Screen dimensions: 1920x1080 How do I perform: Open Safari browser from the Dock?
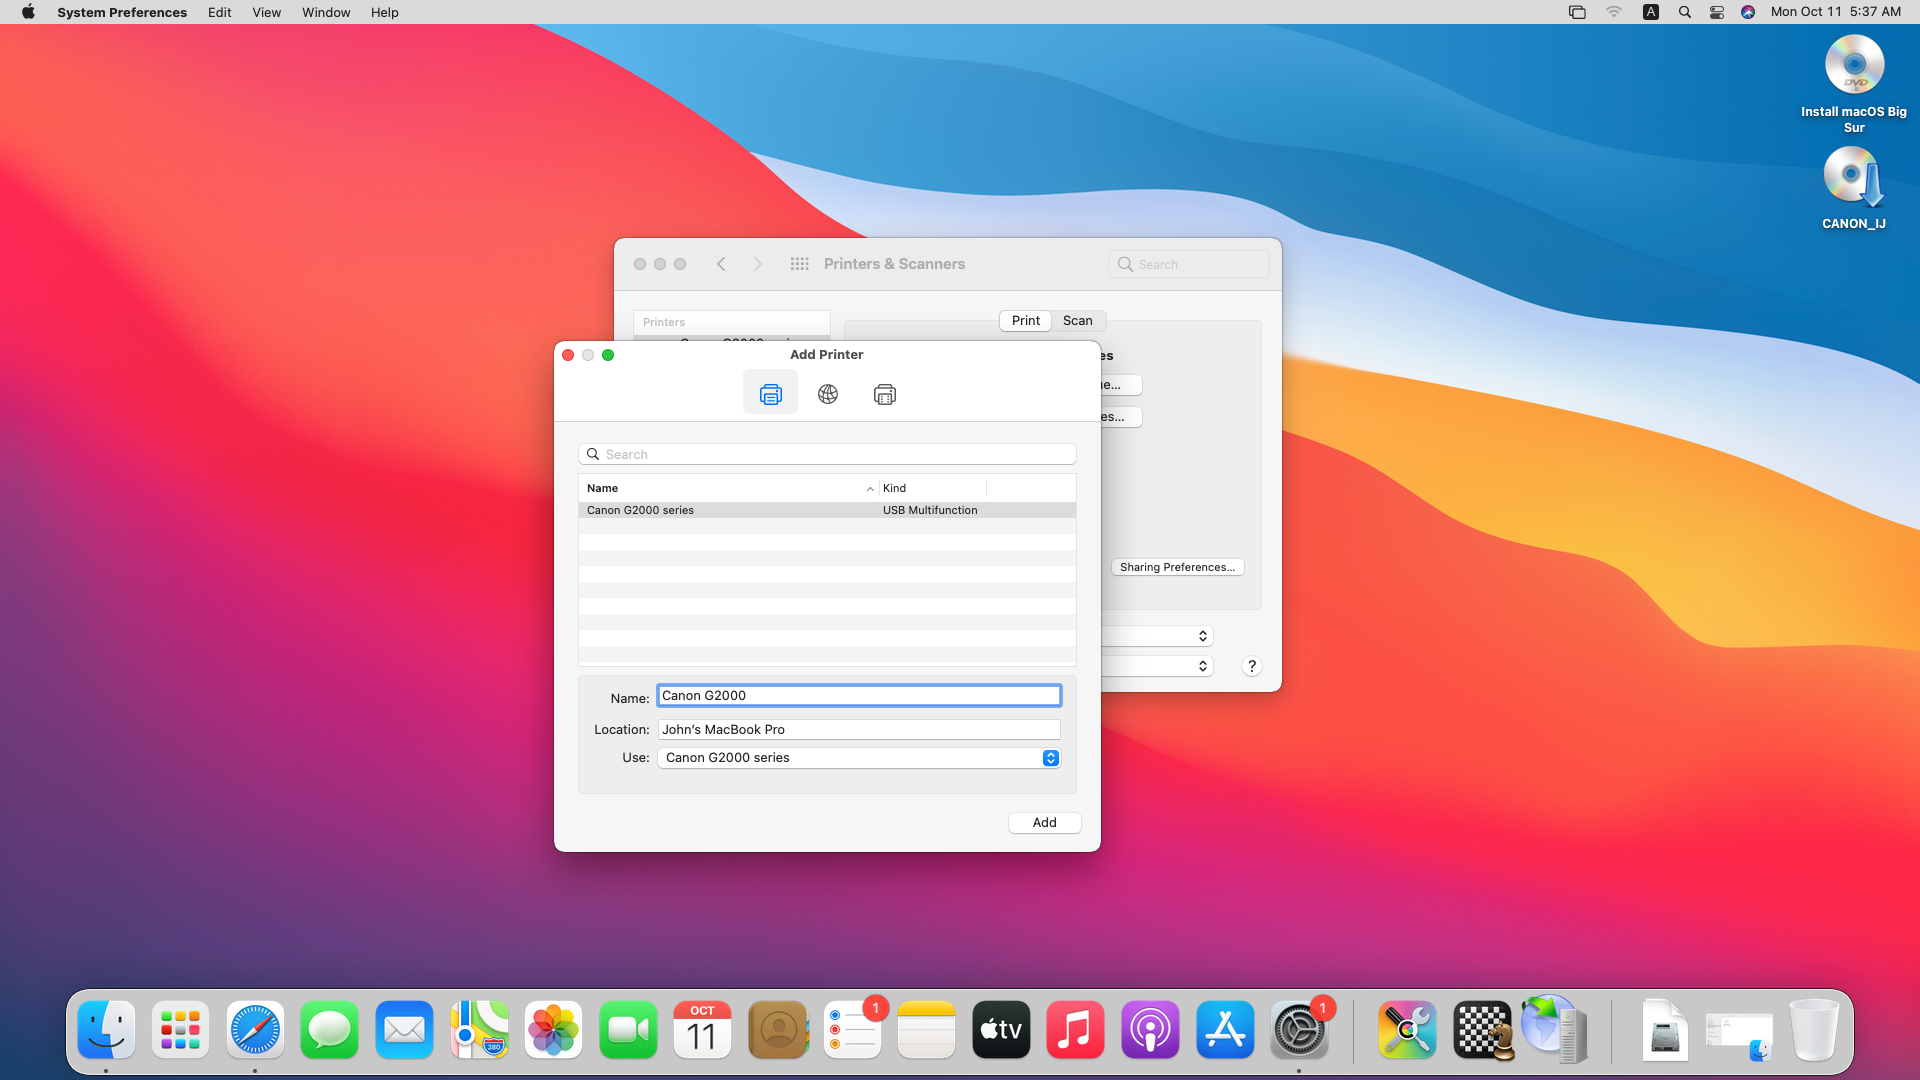[x=253, y=1029]
